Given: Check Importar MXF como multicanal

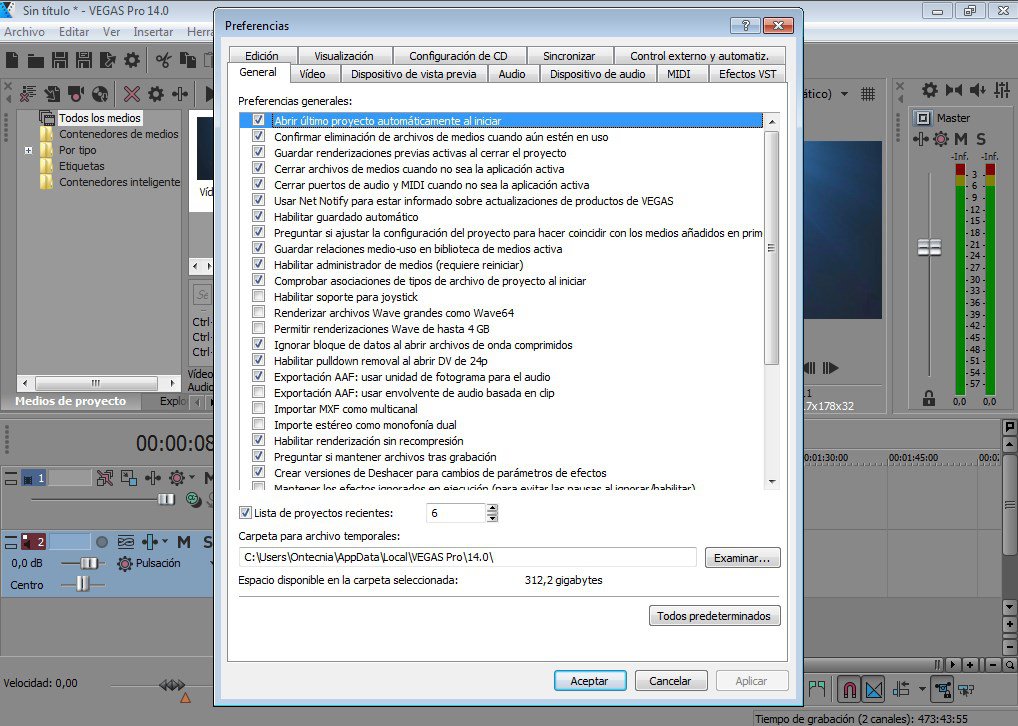Looking at the screenshot, I should point(258,408).
